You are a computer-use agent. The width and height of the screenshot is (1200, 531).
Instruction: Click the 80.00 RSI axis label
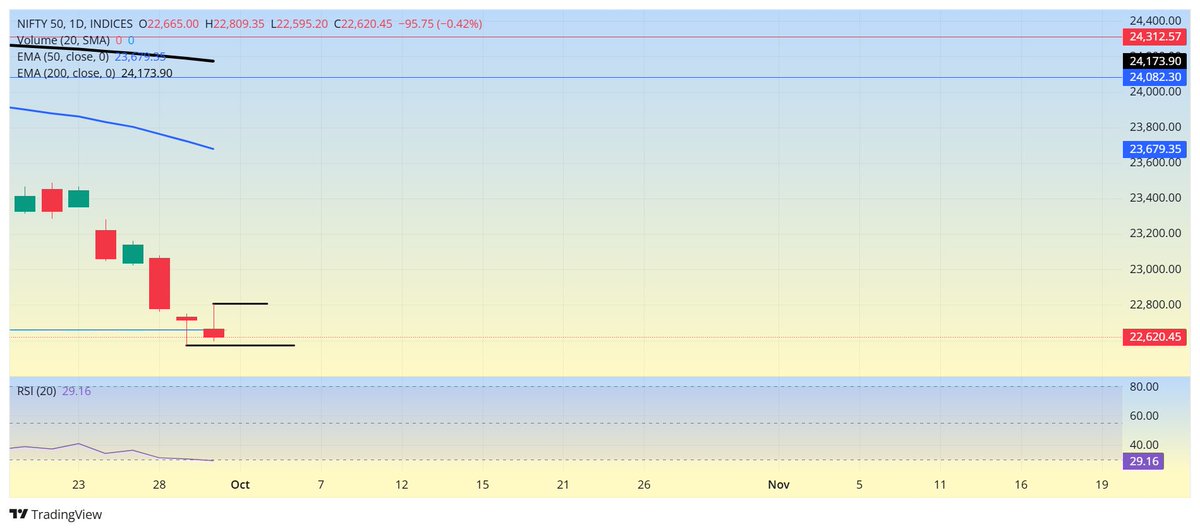(x=1144, y=387)
